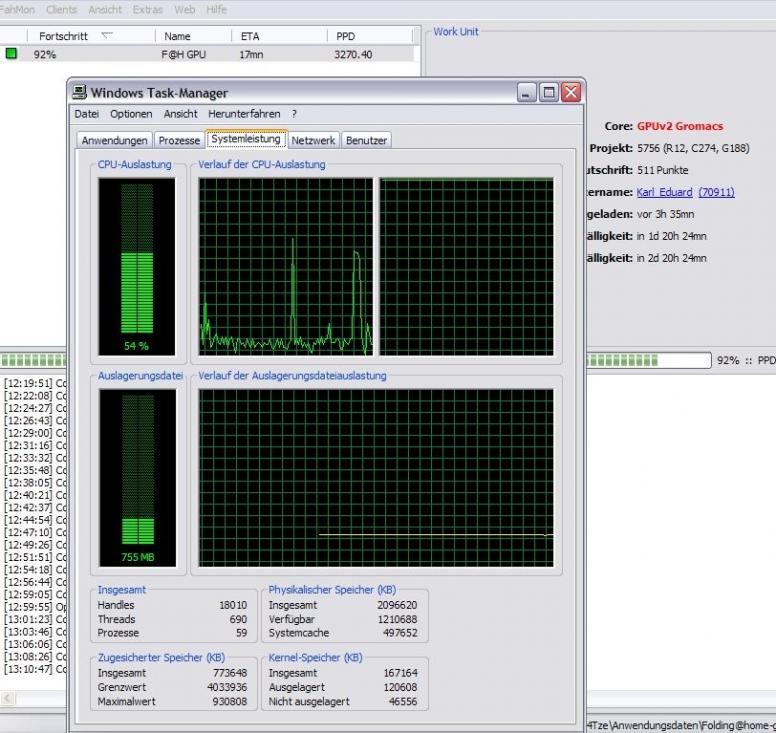The width and height of the screenshot is (776, 733).
Task: Open the (70911) team link
Action: tap(717, 192)
